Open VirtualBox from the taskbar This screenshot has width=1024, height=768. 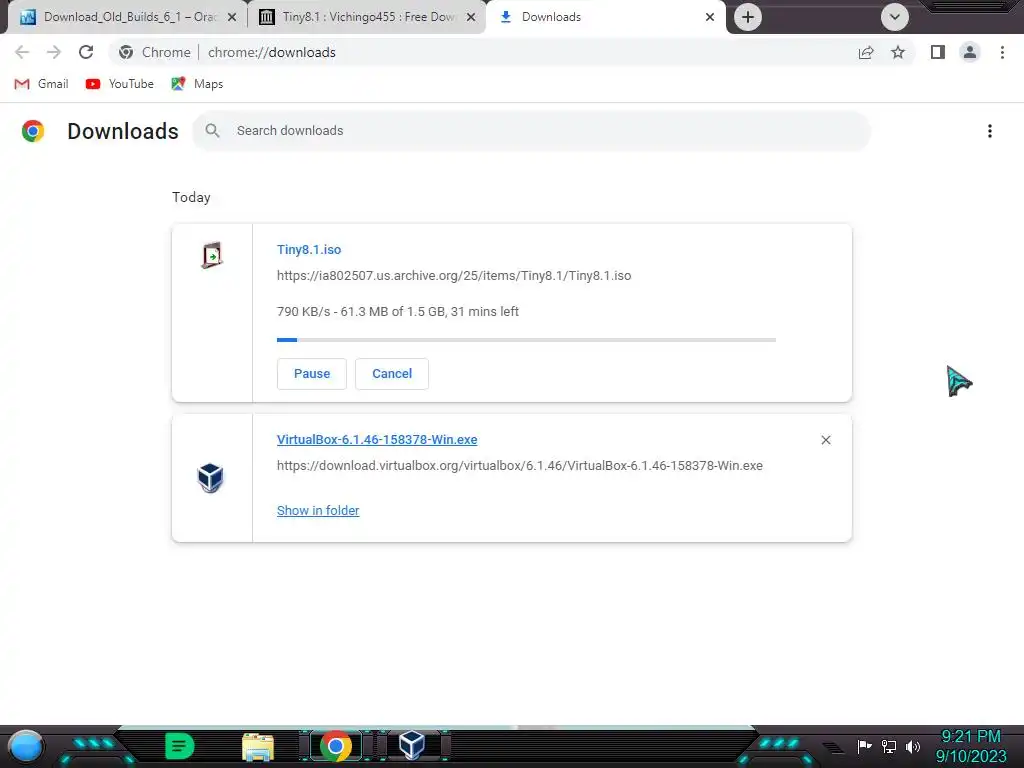[412, 745]
